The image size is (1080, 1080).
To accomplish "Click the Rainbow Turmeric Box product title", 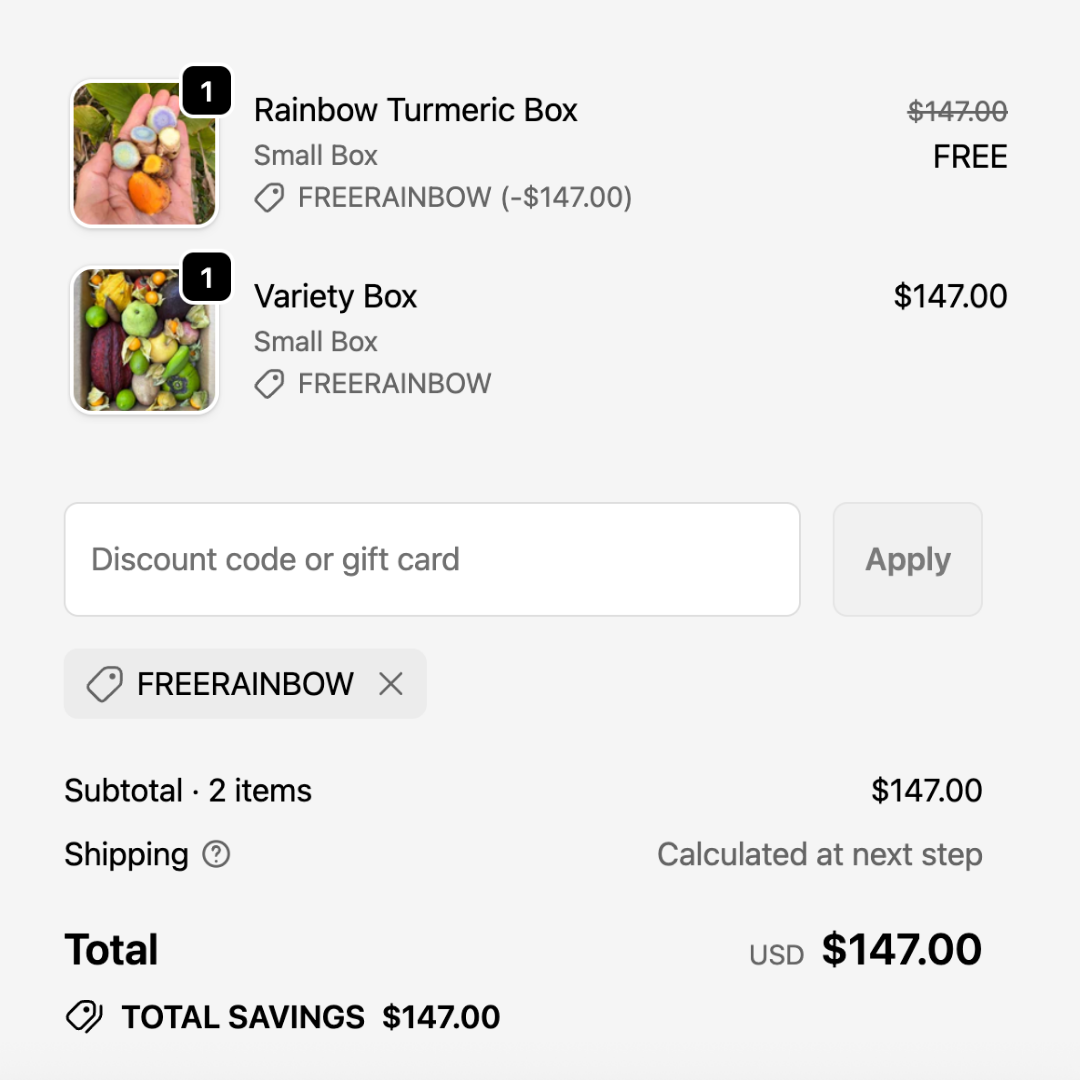I will [x=416, y=110].
